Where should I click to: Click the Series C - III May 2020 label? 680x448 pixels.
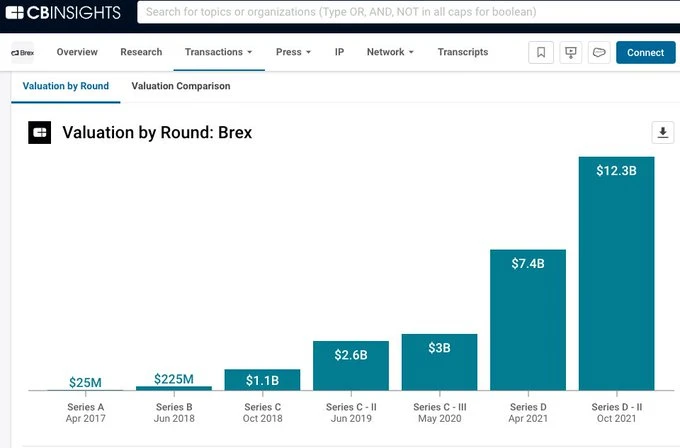(440, 413)
